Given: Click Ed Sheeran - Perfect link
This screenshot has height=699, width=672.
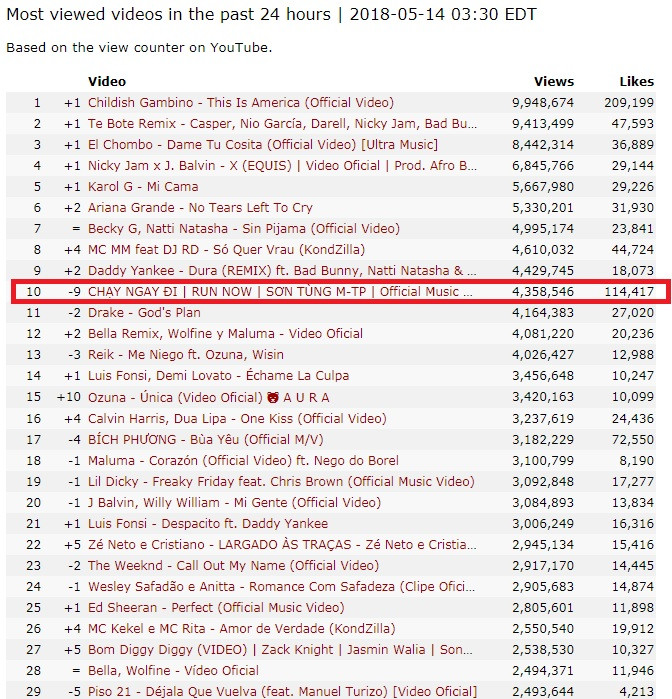Looking at the screenshot, I should coord(216,607).
